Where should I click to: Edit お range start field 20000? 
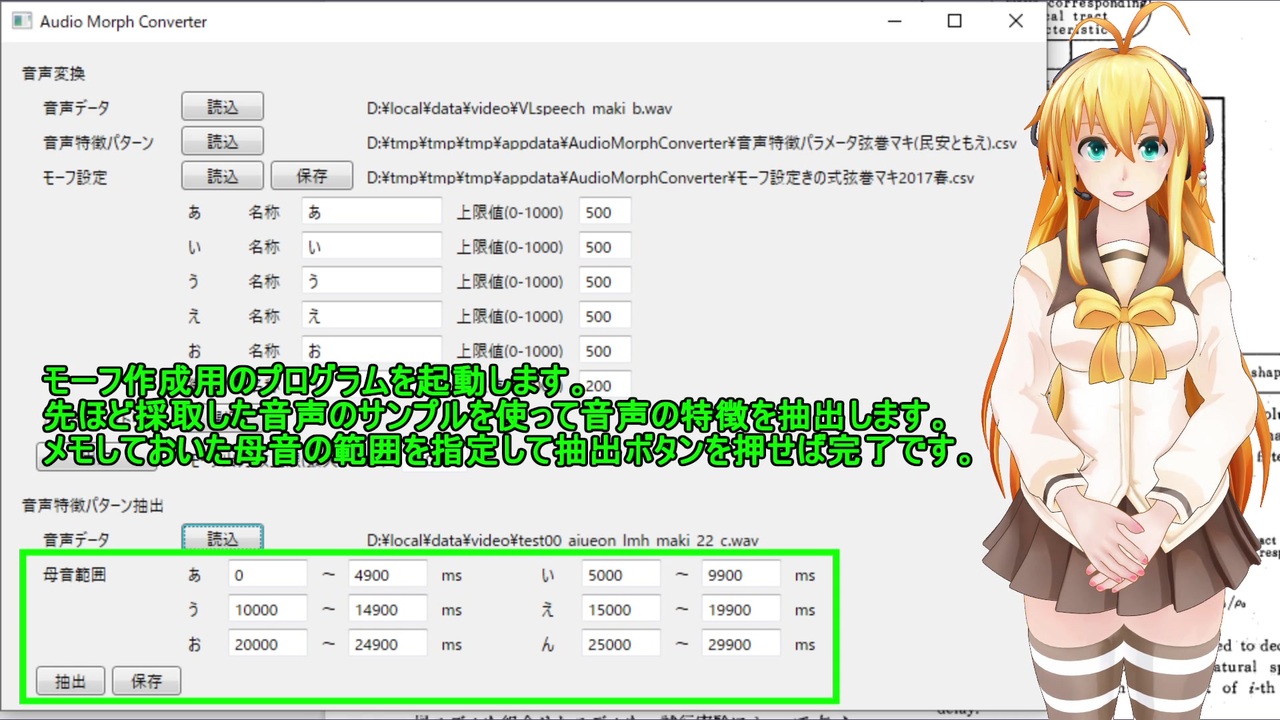coord(268,645)
